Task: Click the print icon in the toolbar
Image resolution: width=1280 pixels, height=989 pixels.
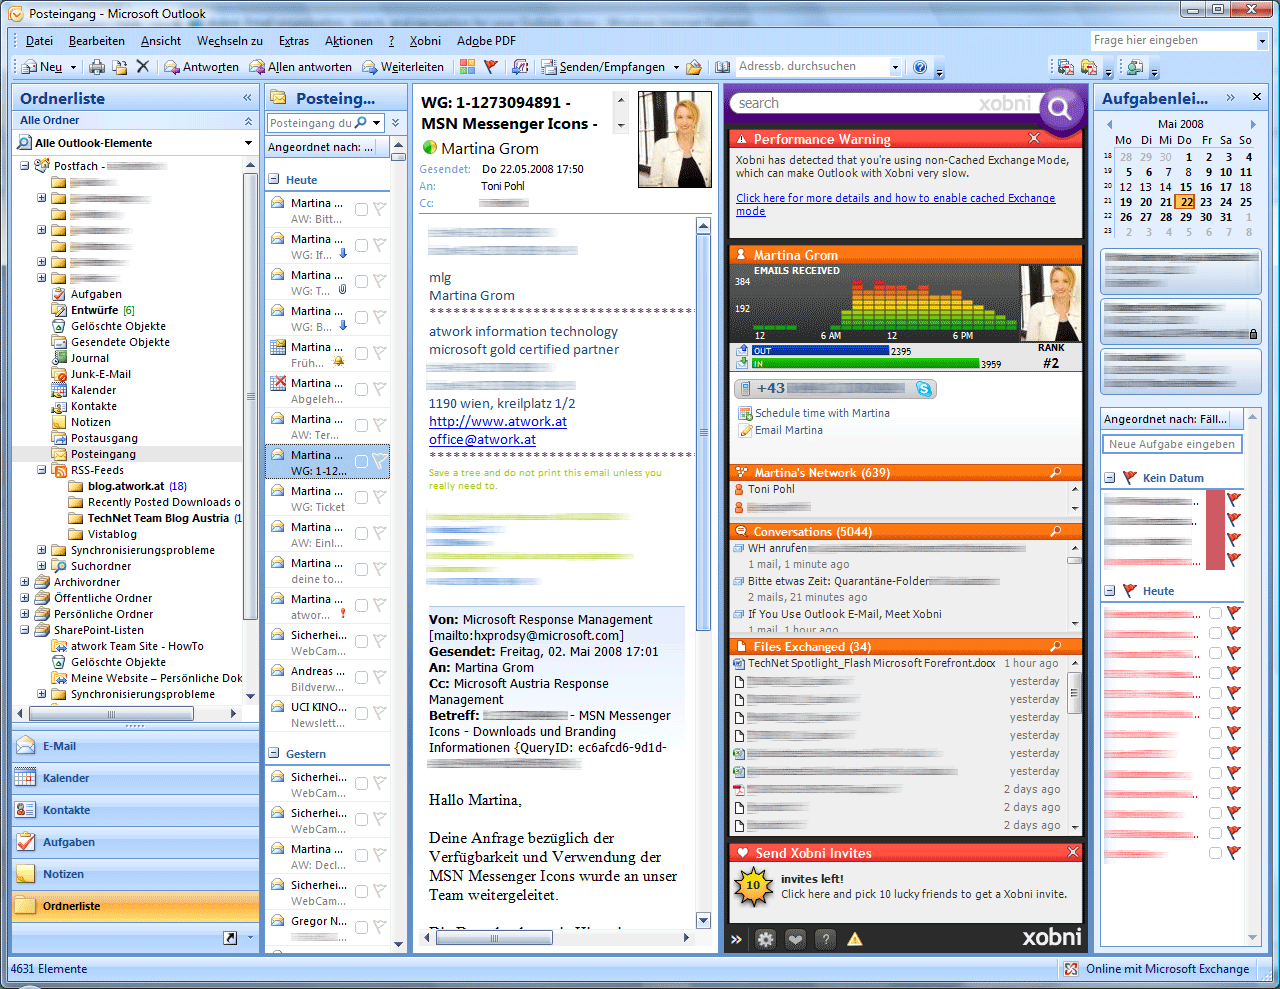Action: tap(97, 67)
